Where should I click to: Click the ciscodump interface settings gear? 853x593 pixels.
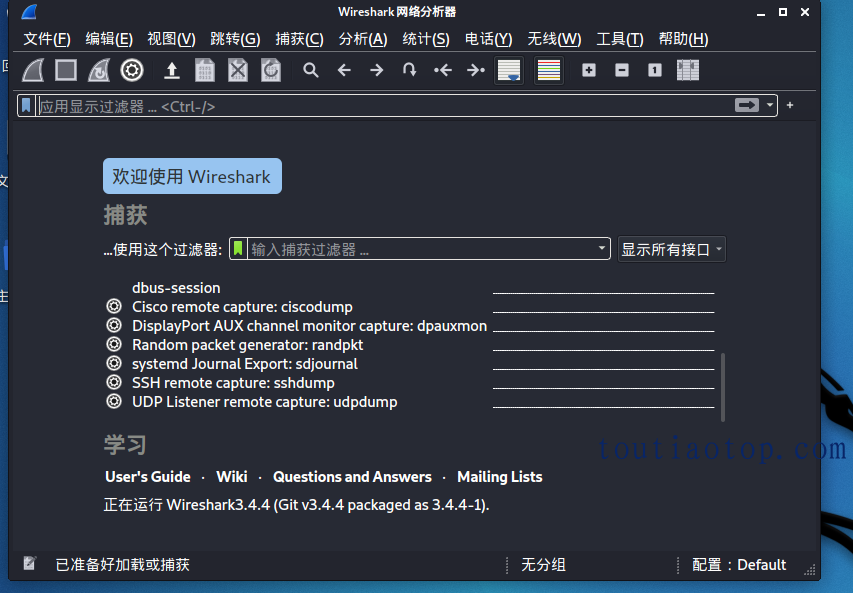pos(114,306)
